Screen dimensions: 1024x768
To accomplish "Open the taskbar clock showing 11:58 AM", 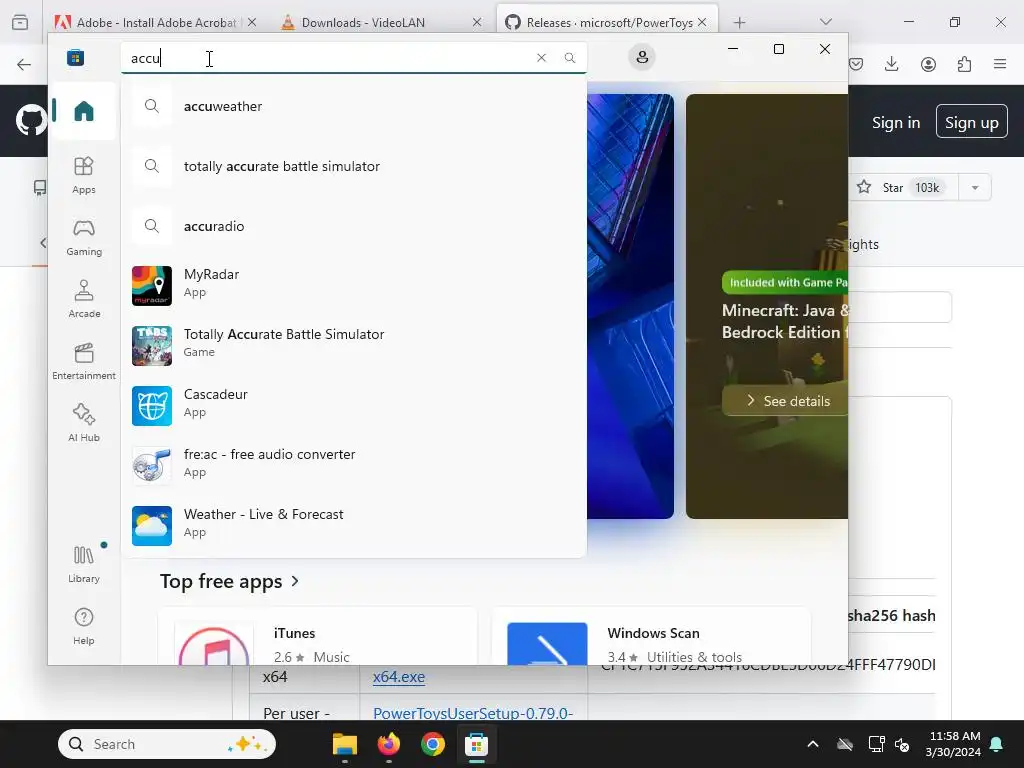I will [x=953, y=744].
